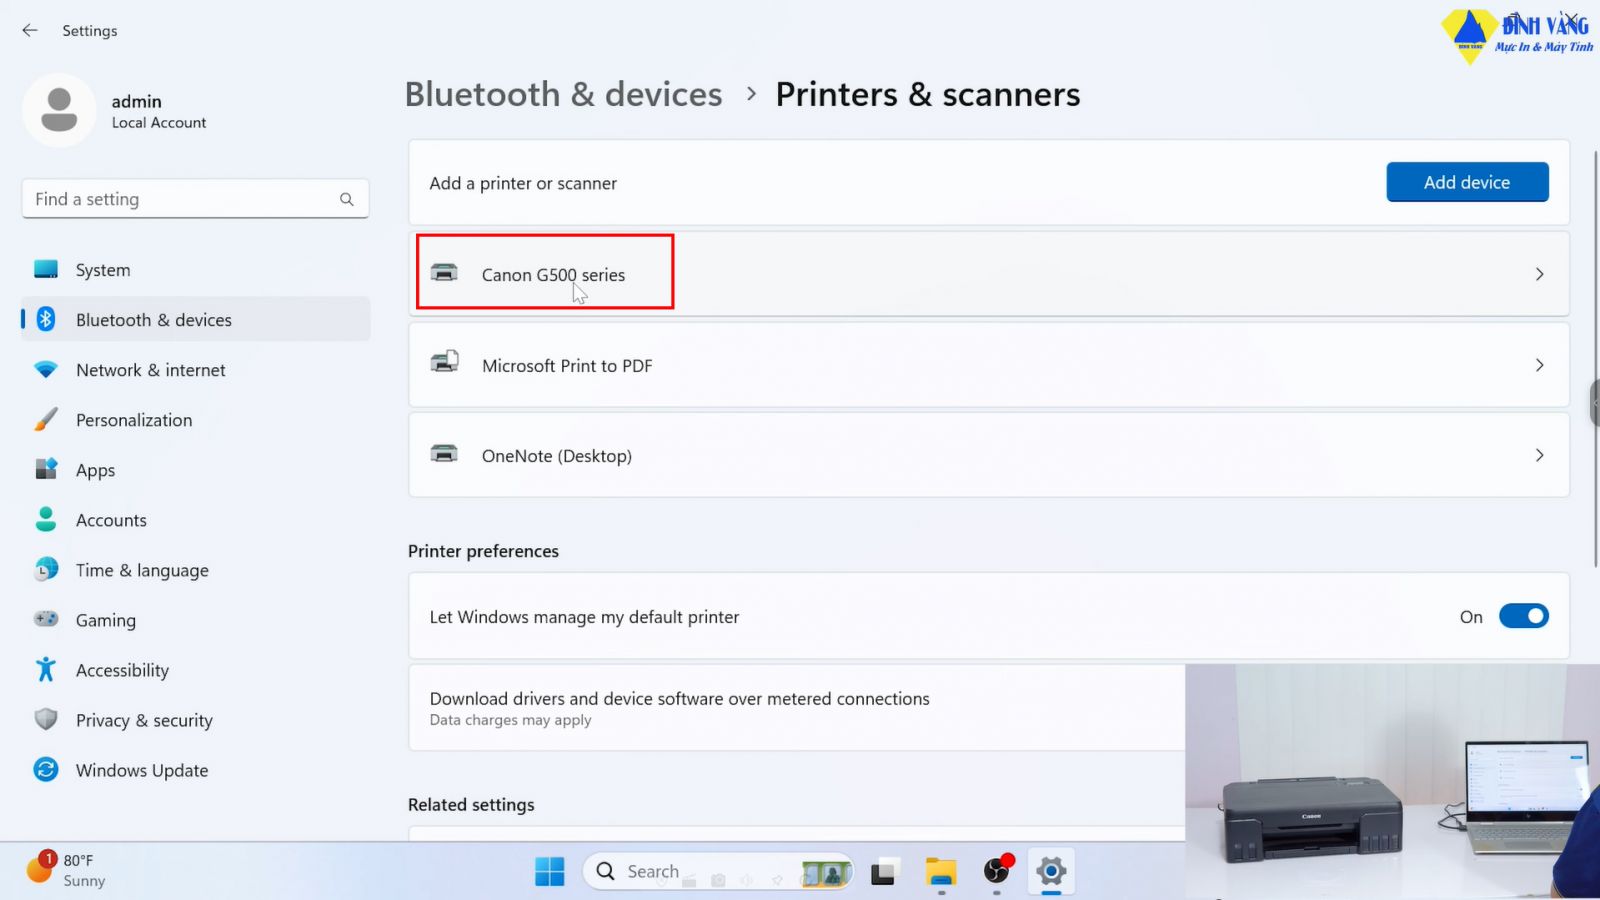
Task: Click the back arrow in Settings header
Action: 30,30
